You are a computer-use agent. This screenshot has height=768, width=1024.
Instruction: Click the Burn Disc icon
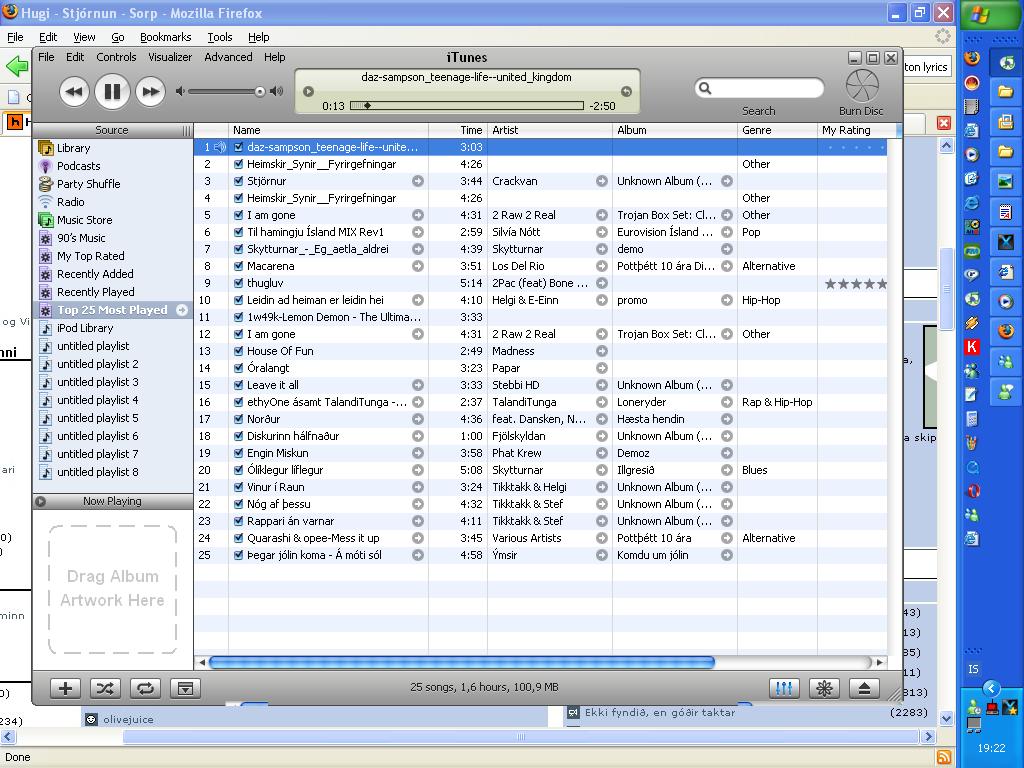pyautogui.click(x=862, y=86)
